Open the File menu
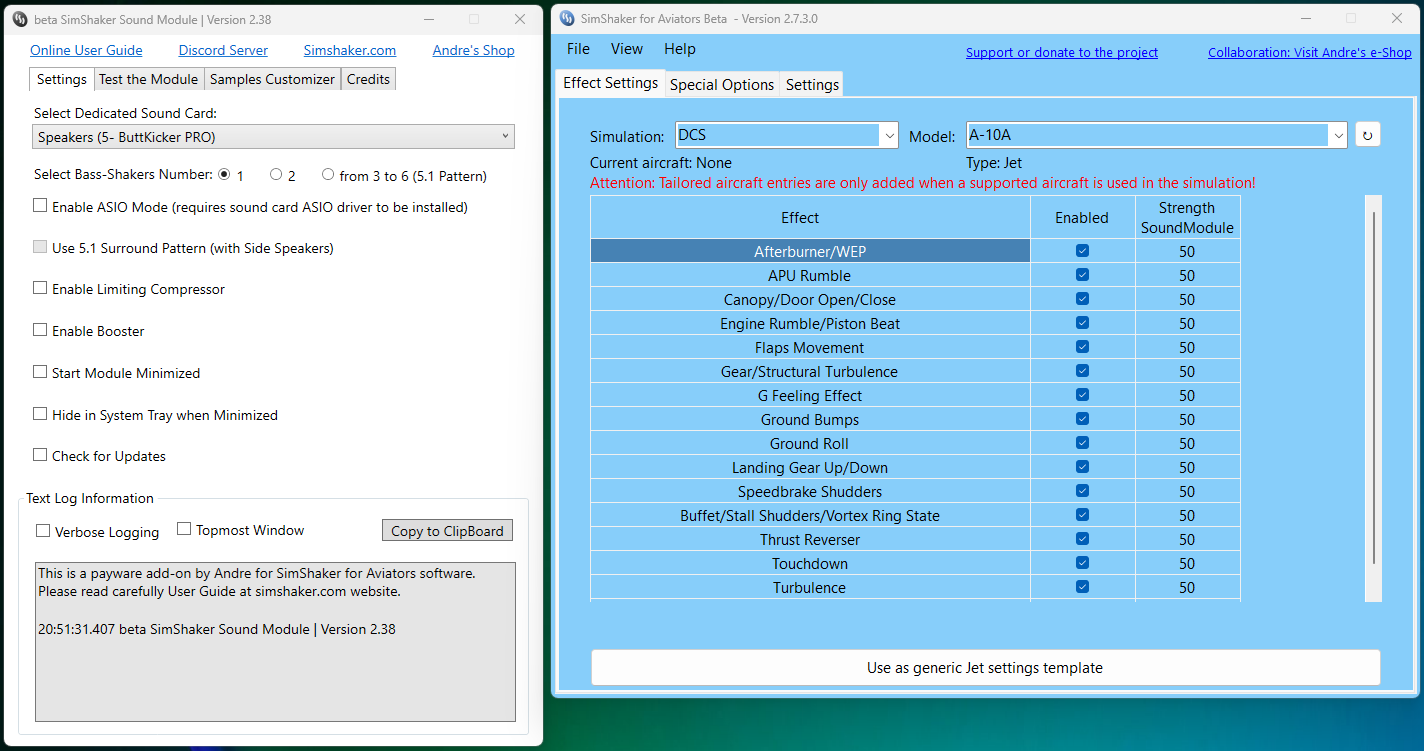Screen dimensions: 1424x751 click(x=578, y=49)
